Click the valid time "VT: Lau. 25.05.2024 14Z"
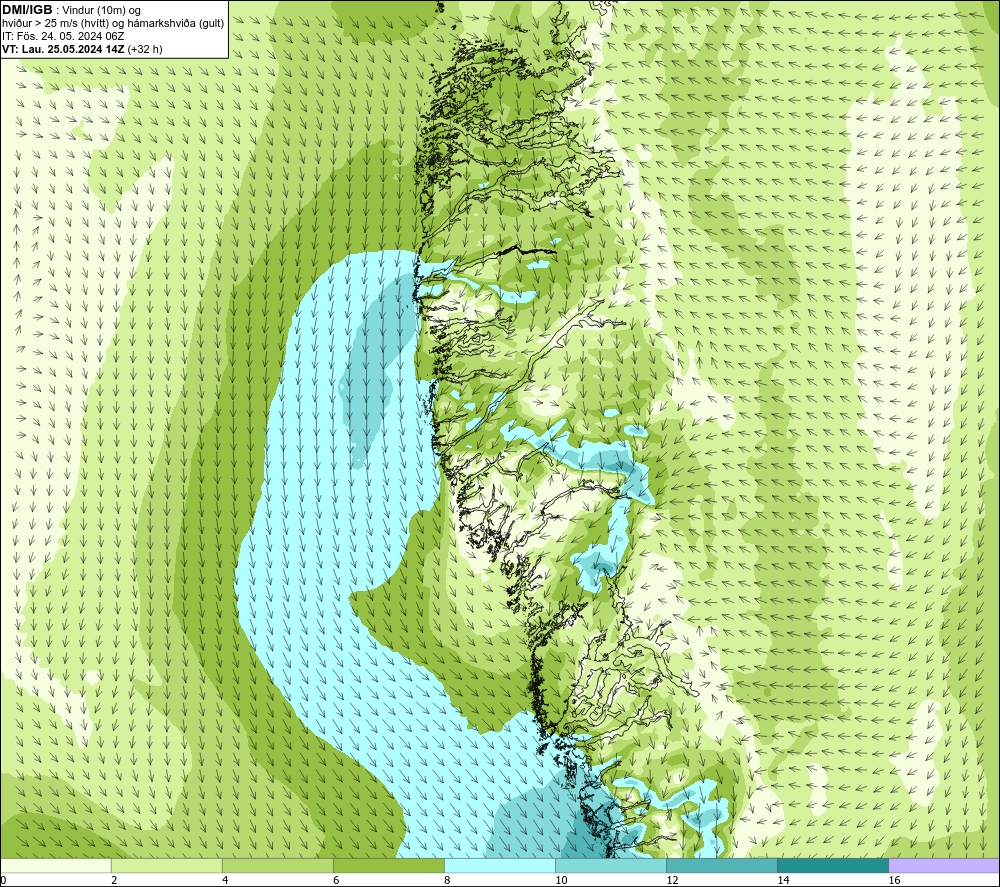Screen dimensions: 1000x887 tap(63, 49)
